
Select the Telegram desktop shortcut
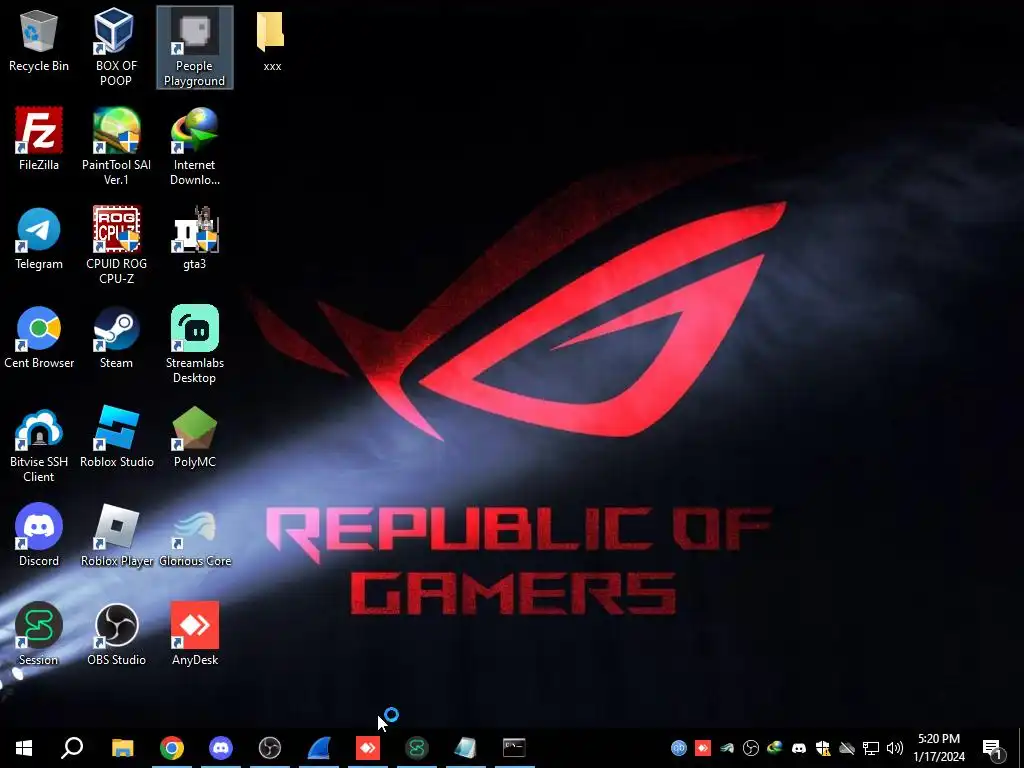39,238
